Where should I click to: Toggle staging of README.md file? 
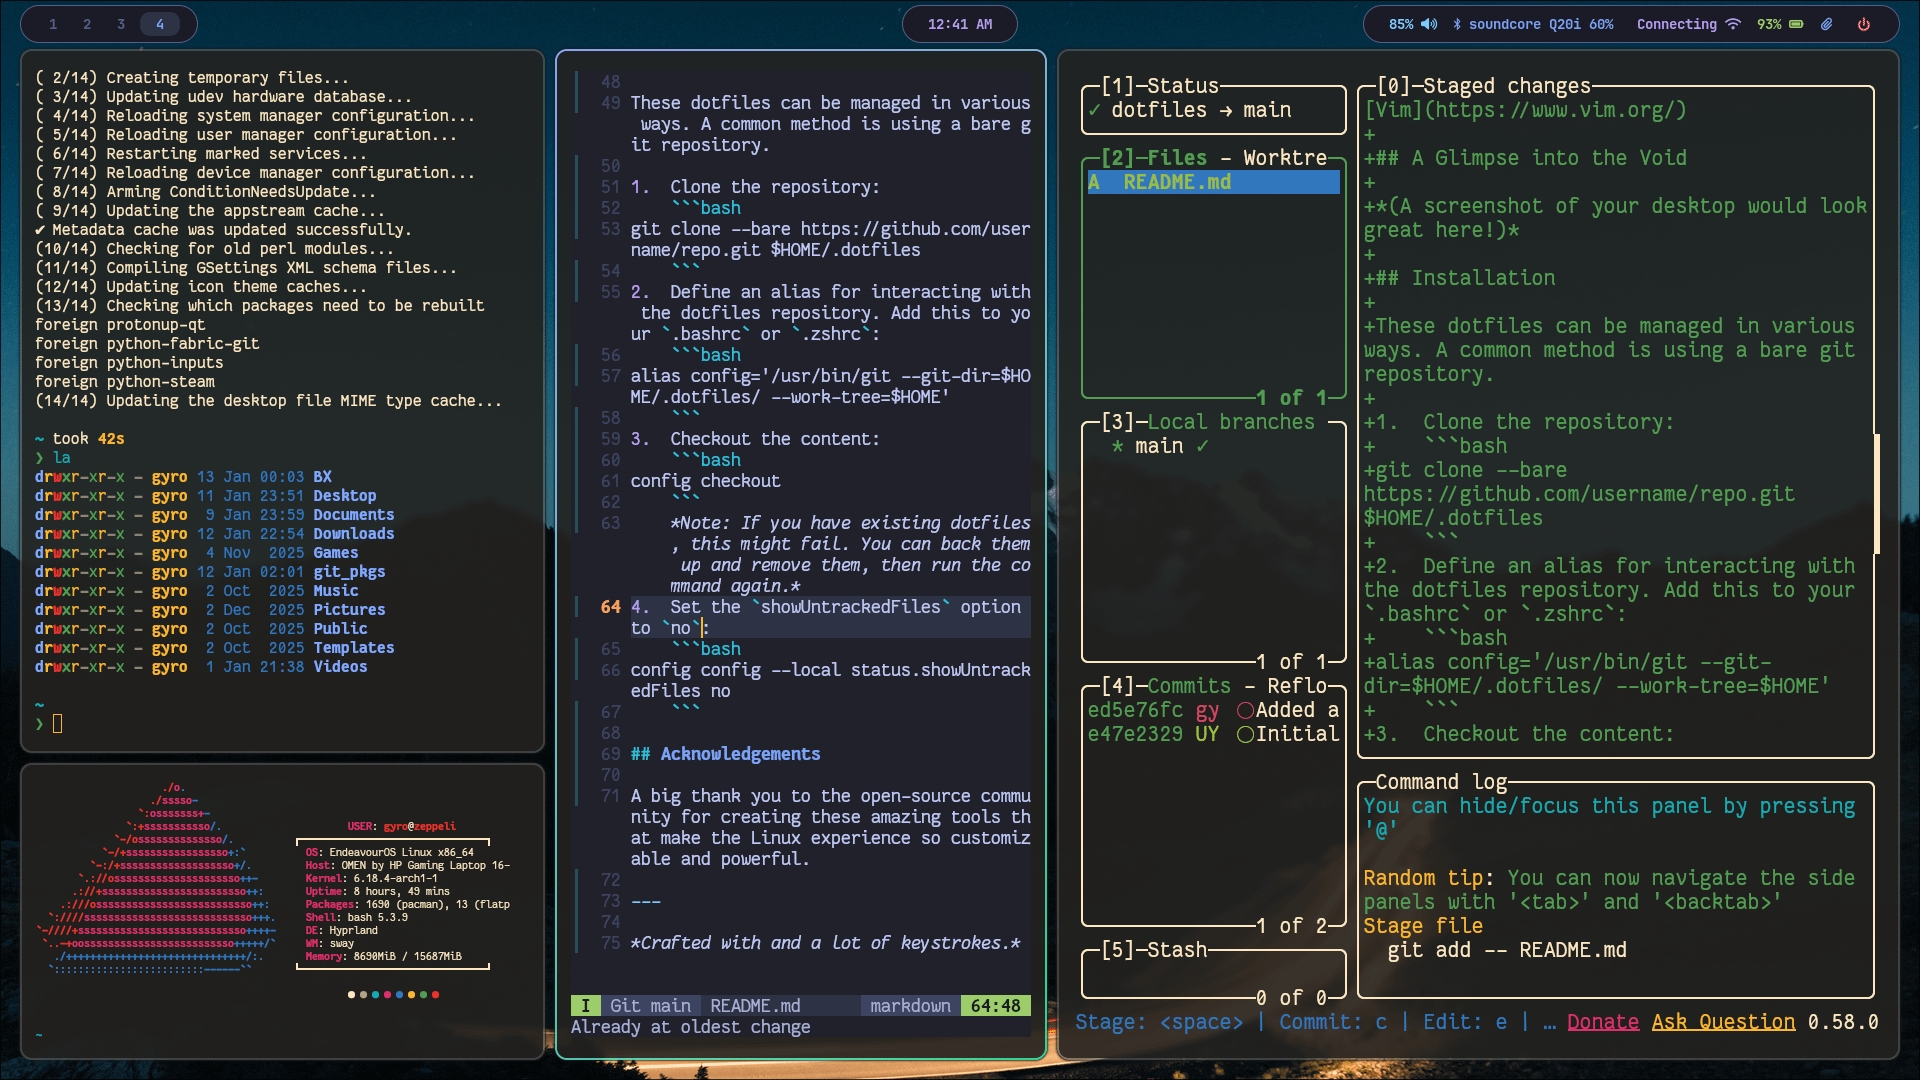(1176, 182)
